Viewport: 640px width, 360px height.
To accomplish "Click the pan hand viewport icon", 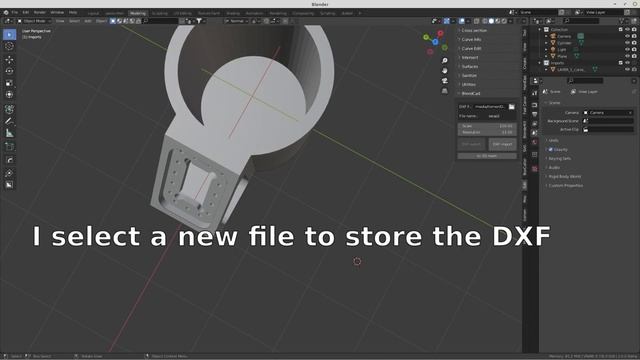I will pos(444,71).
